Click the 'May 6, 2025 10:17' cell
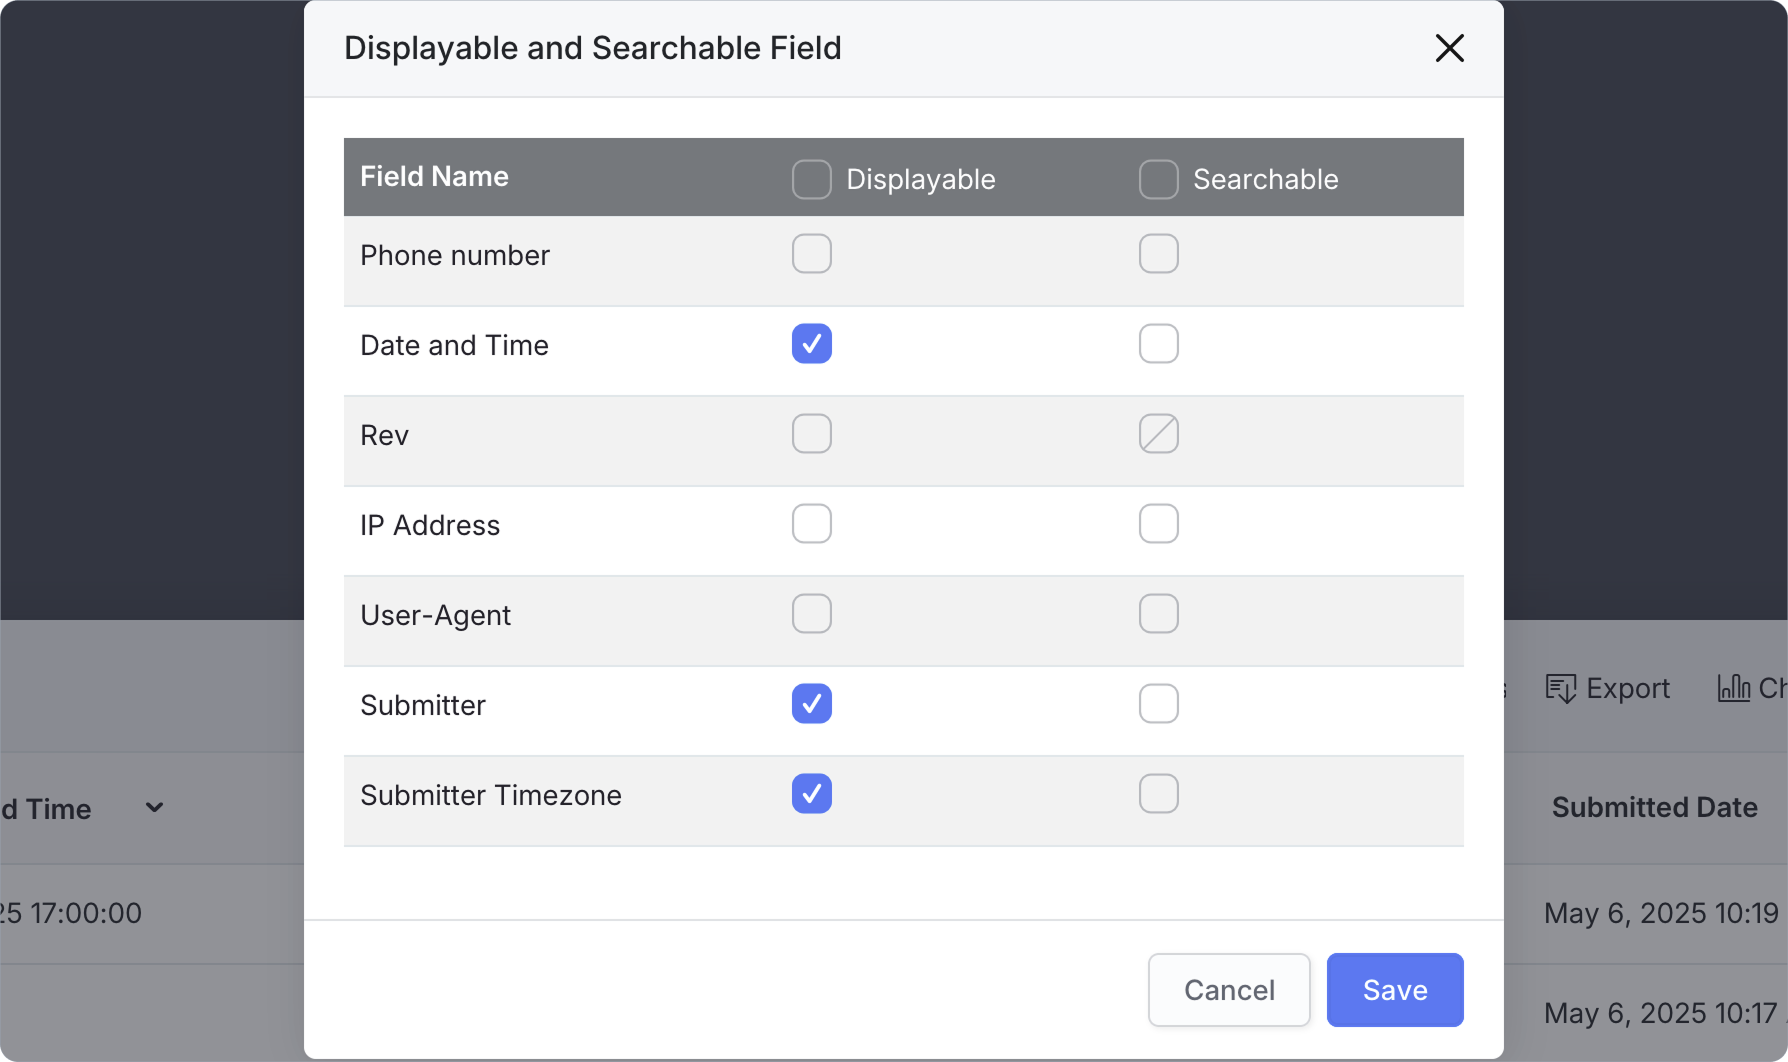This screenshot has width=1788, height=1062. click(x=1661, y=1013)
